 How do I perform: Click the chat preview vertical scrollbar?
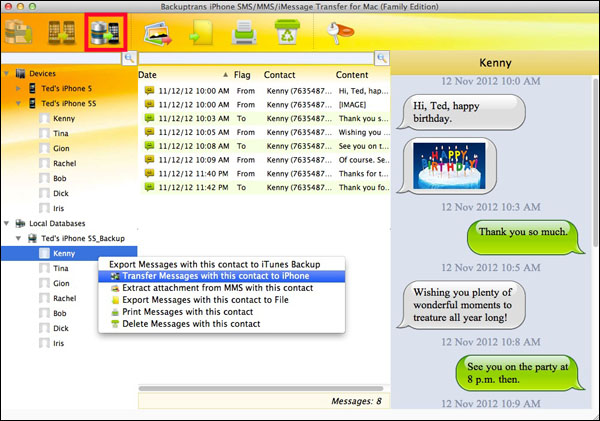click(595, 161)
